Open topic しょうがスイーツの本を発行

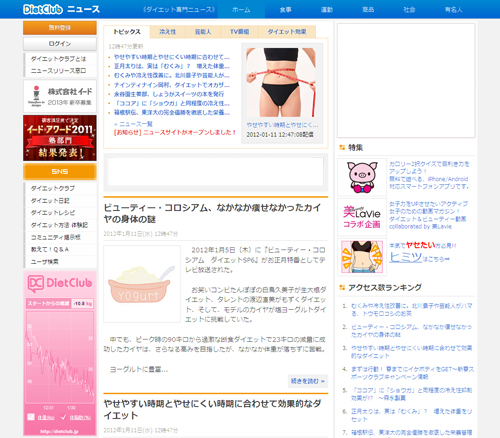tap(169, 94)
